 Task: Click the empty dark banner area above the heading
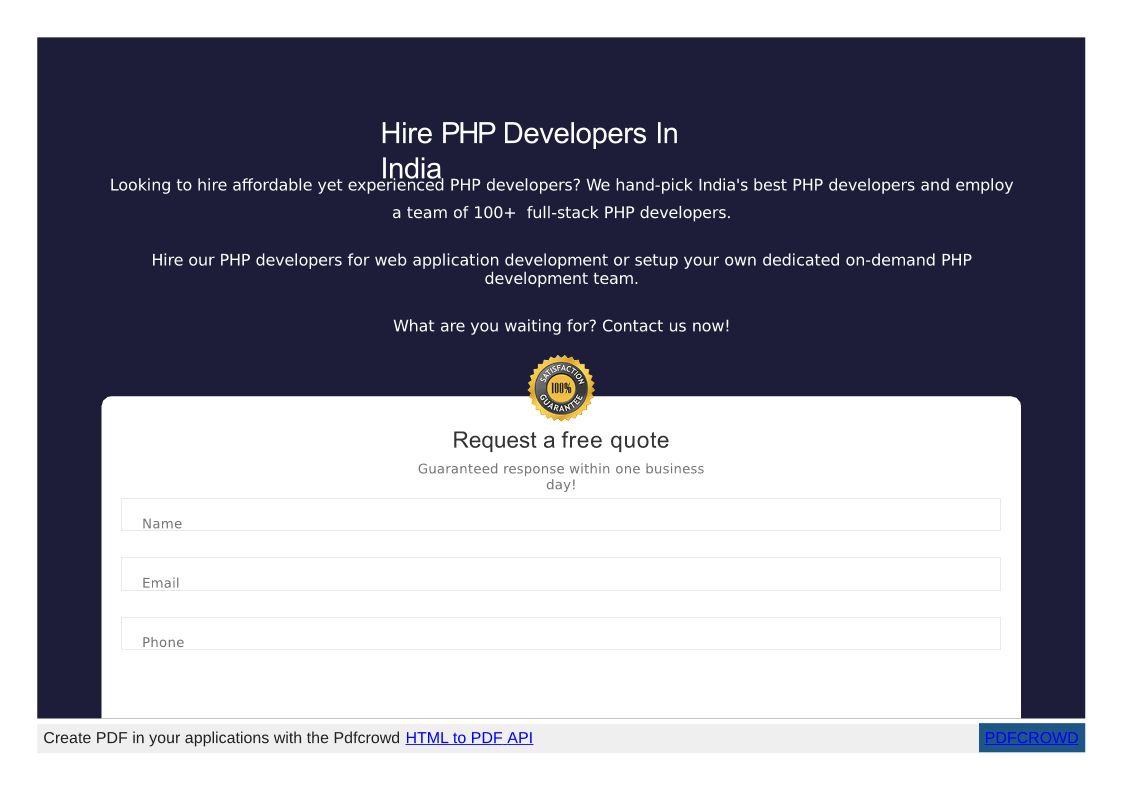[560, 75]
